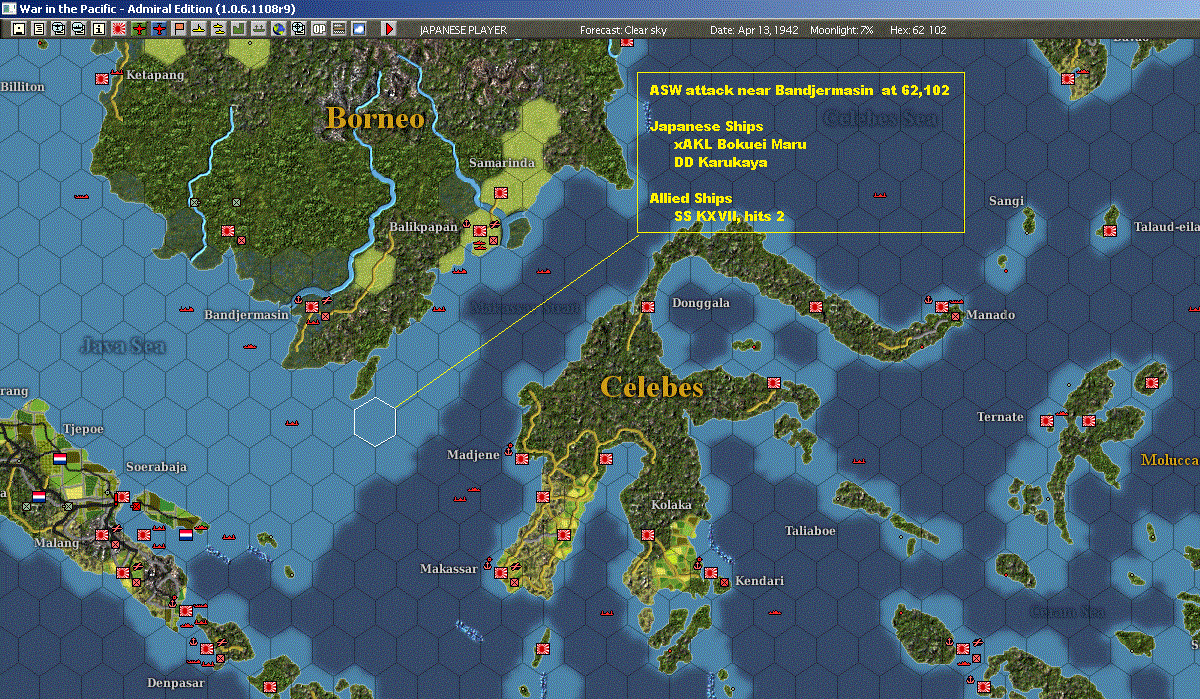Click the info 'i' toolbar icon
Image resolution: width=1200 pixels, height=699 pixels.
98,29
